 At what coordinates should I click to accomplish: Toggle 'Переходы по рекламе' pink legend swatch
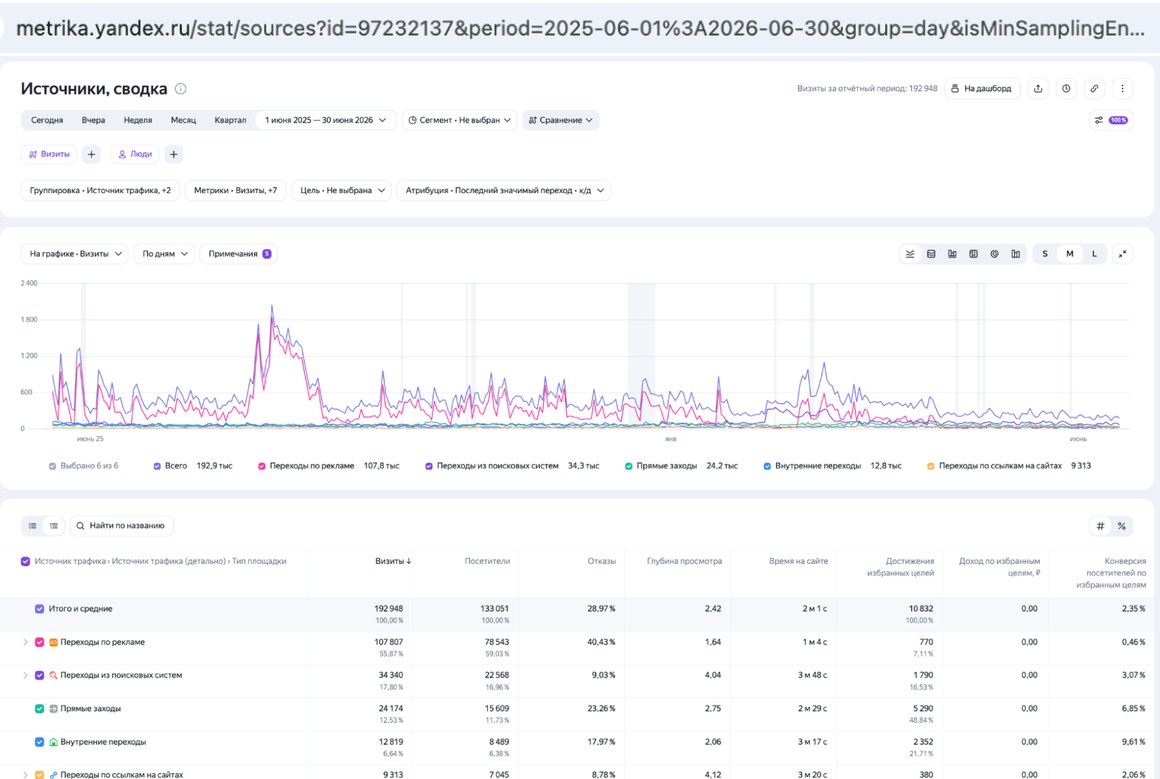tap(262, 466)
